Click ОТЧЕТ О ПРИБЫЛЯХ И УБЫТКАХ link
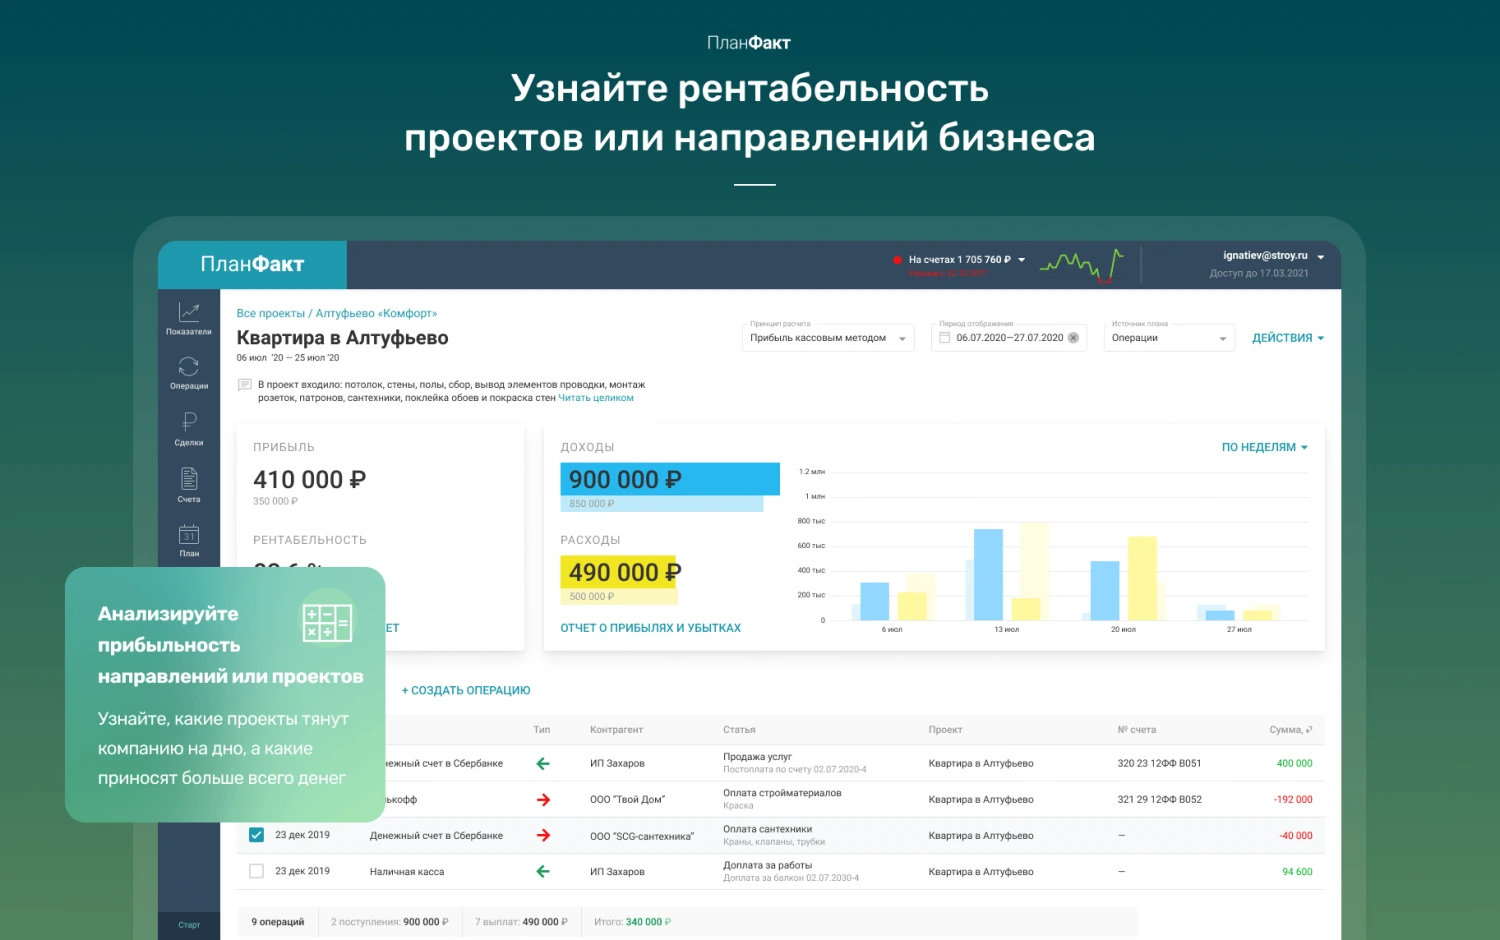 [x=650, y=628]
